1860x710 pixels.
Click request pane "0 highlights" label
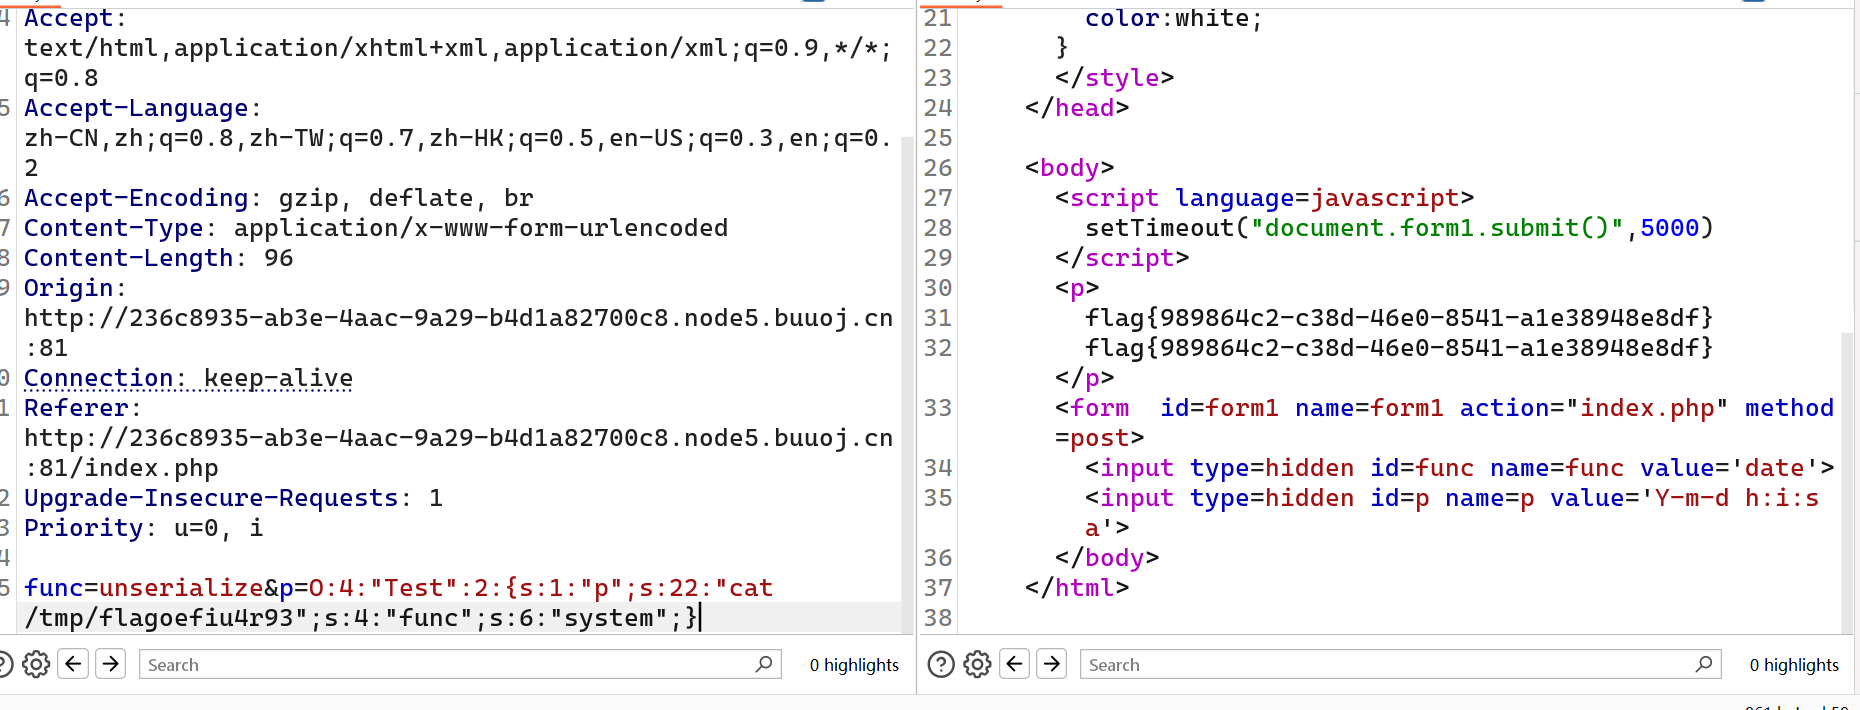coord(854,665)
